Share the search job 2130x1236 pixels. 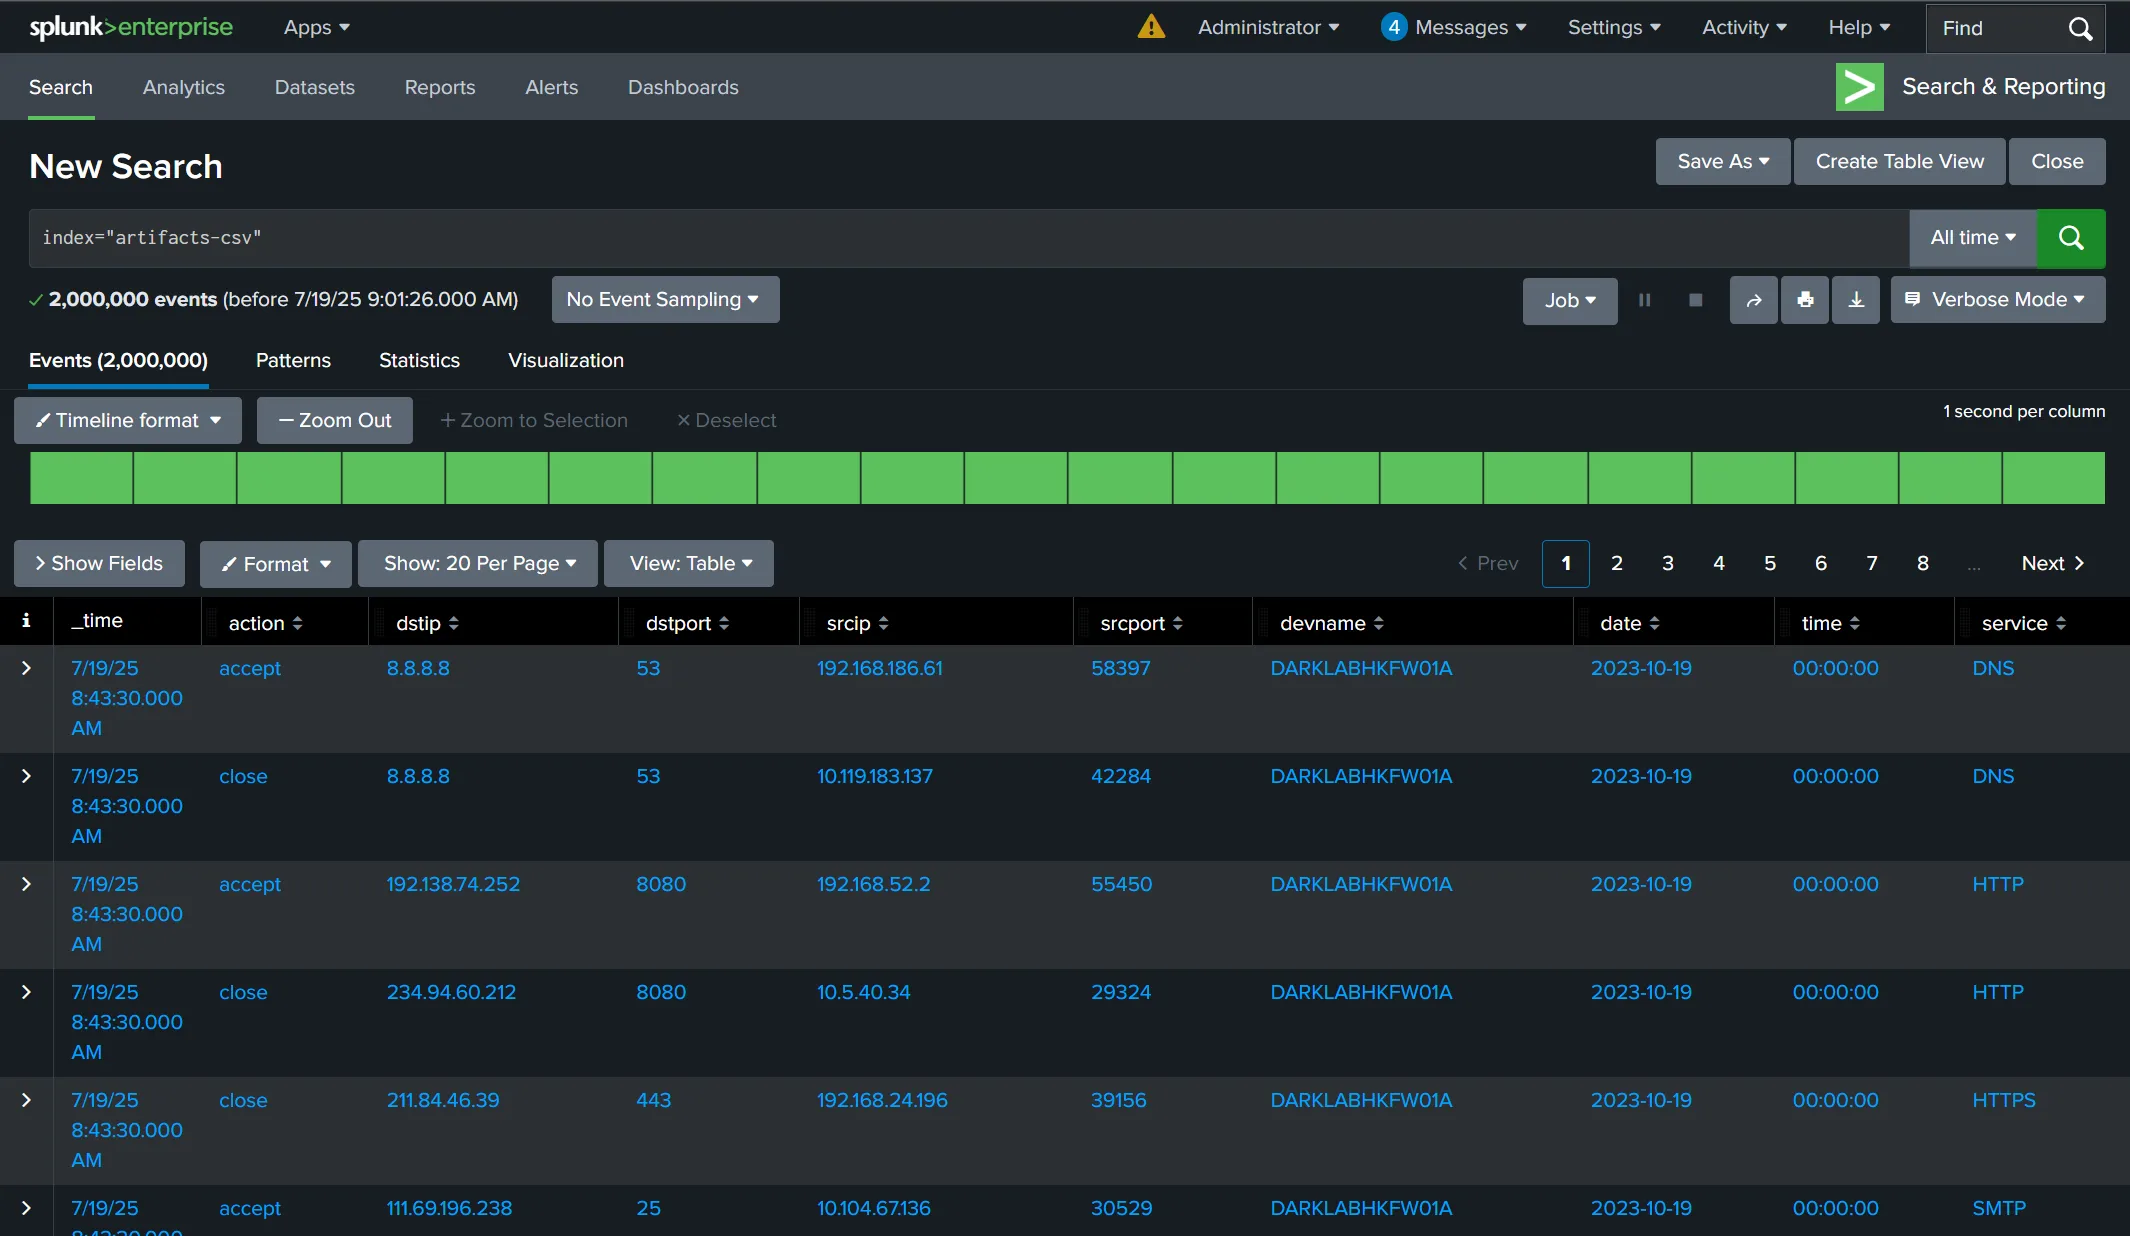pyautogui.click(x=1754, y=300)
